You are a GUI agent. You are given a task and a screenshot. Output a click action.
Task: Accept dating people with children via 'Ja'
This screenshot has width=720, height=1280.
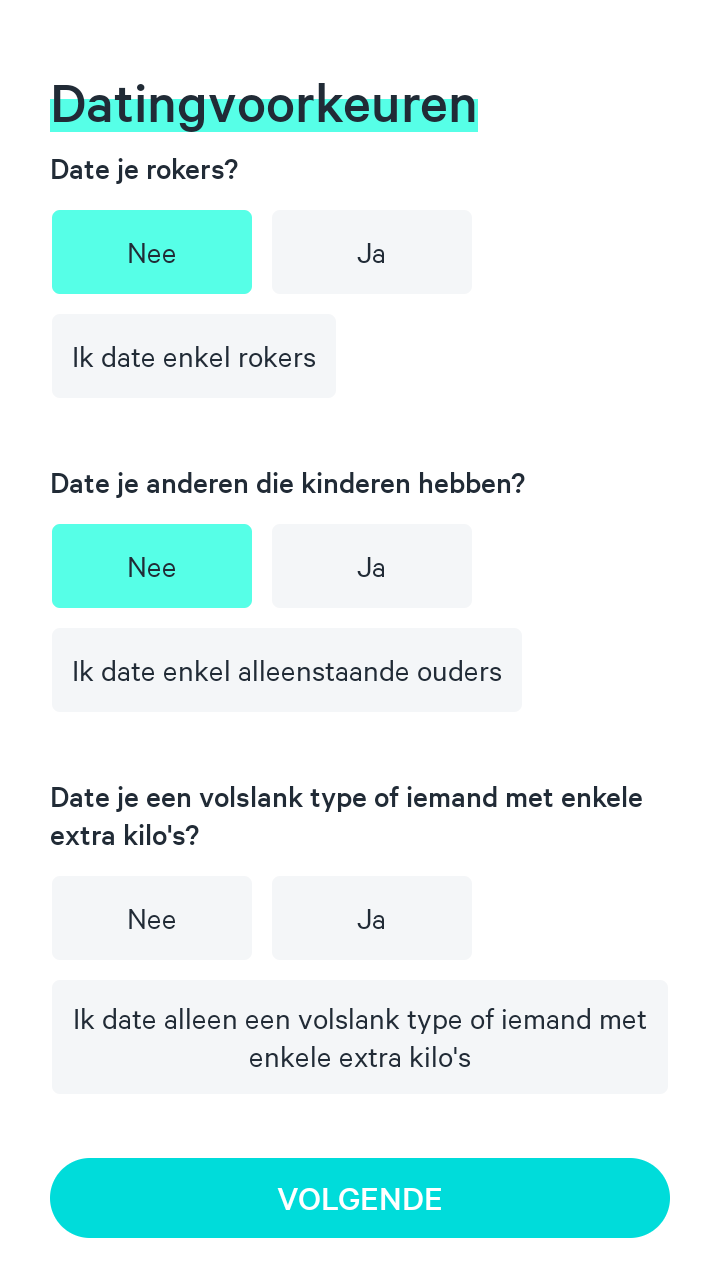(371, 567)
